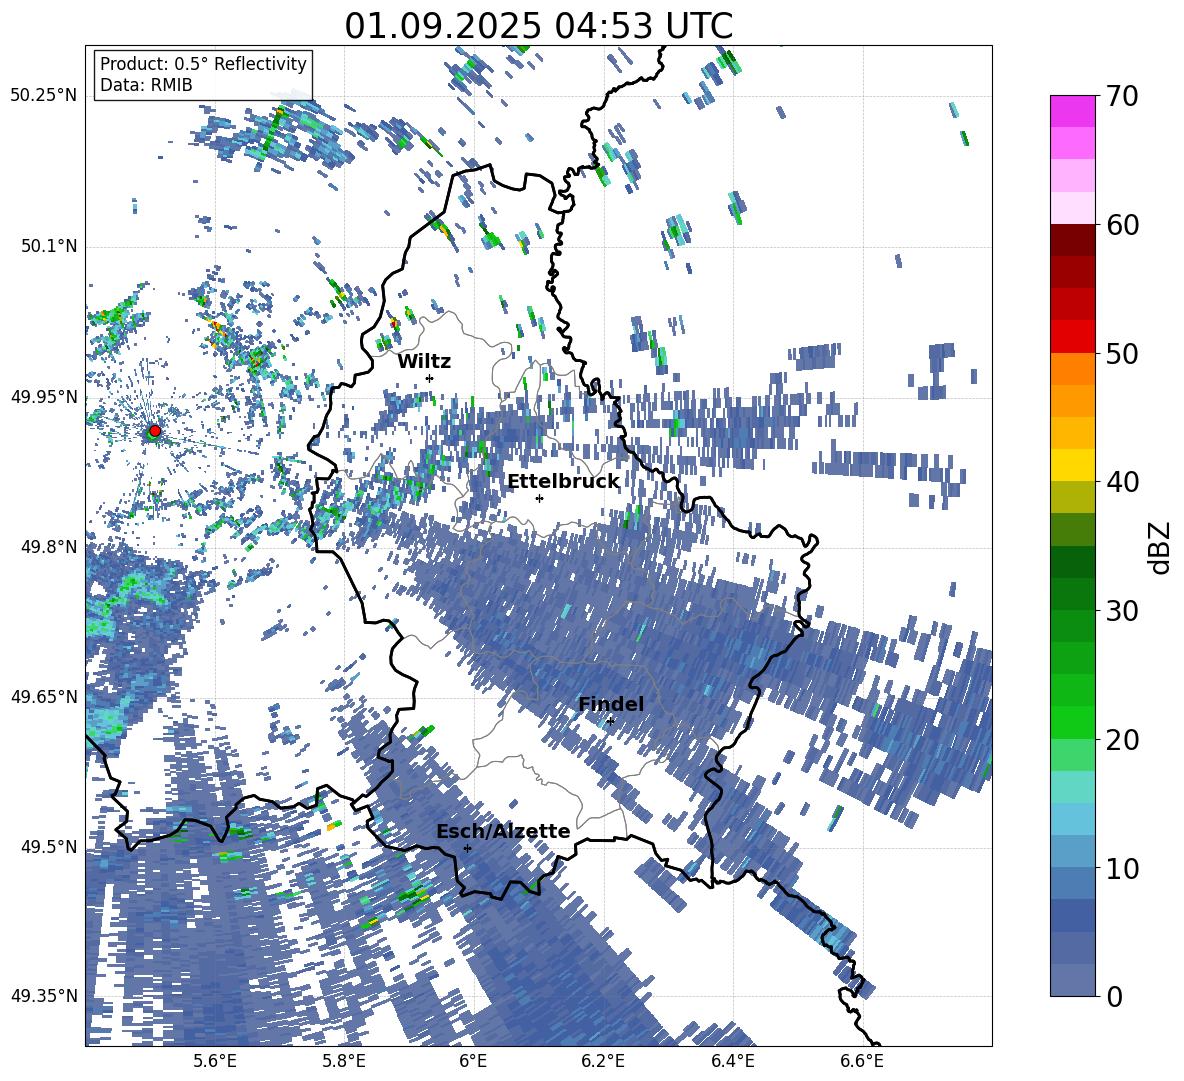This screenshot has height=1081, width=1184.
Task: Click the 50.25°N latitude label
Action: pos(44,95)
